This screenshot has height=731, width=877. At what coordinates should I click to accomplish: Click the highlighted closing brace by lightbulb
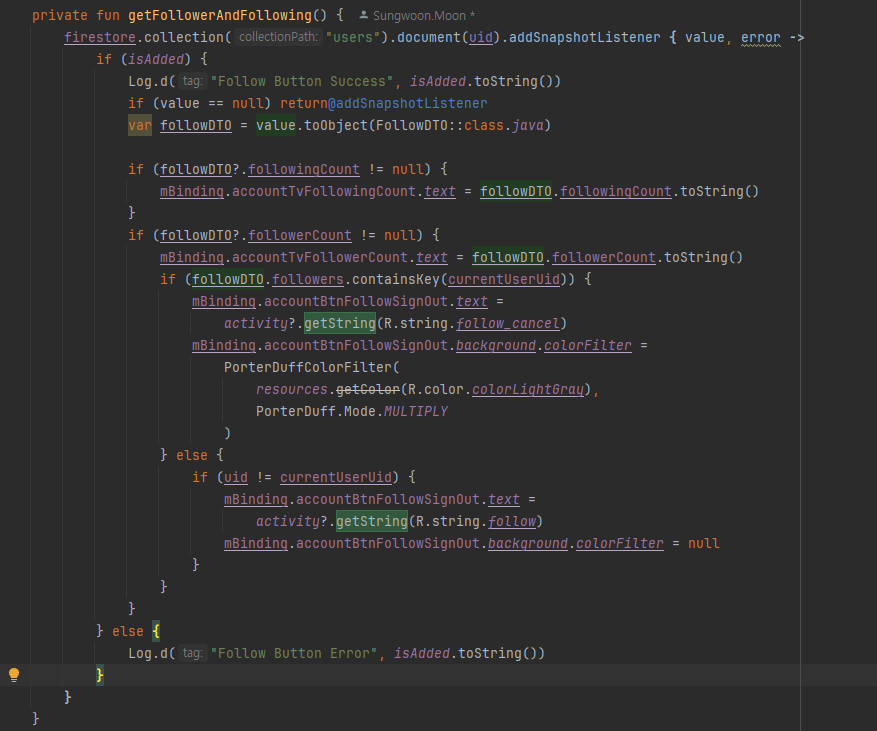pyautogui.click(x=100, y=675)
